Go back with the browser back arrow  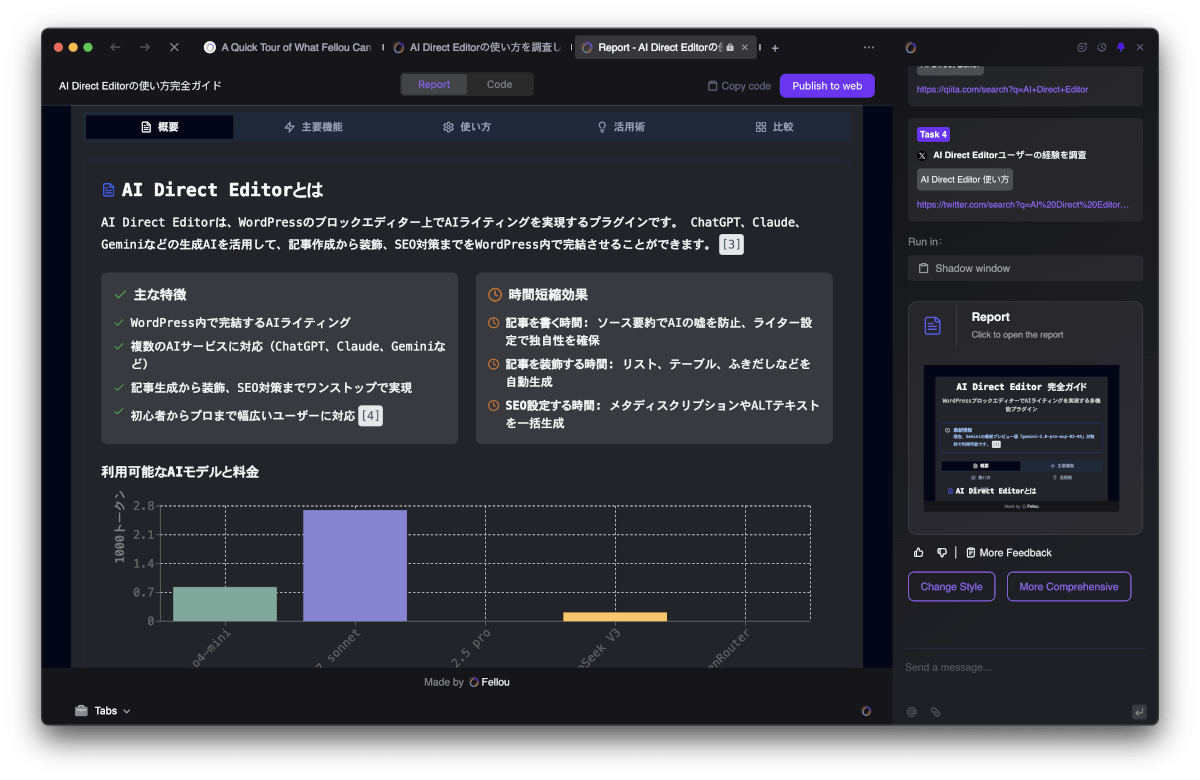(x=115, y=47)
